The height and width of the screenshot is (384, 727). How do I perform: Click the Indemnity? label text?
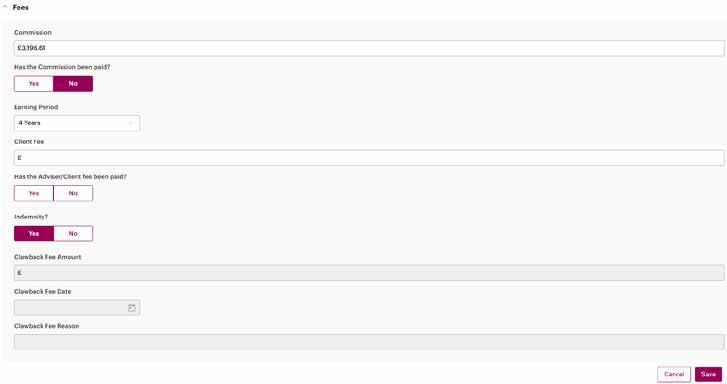pyautogui.click(x=31, y=217)
